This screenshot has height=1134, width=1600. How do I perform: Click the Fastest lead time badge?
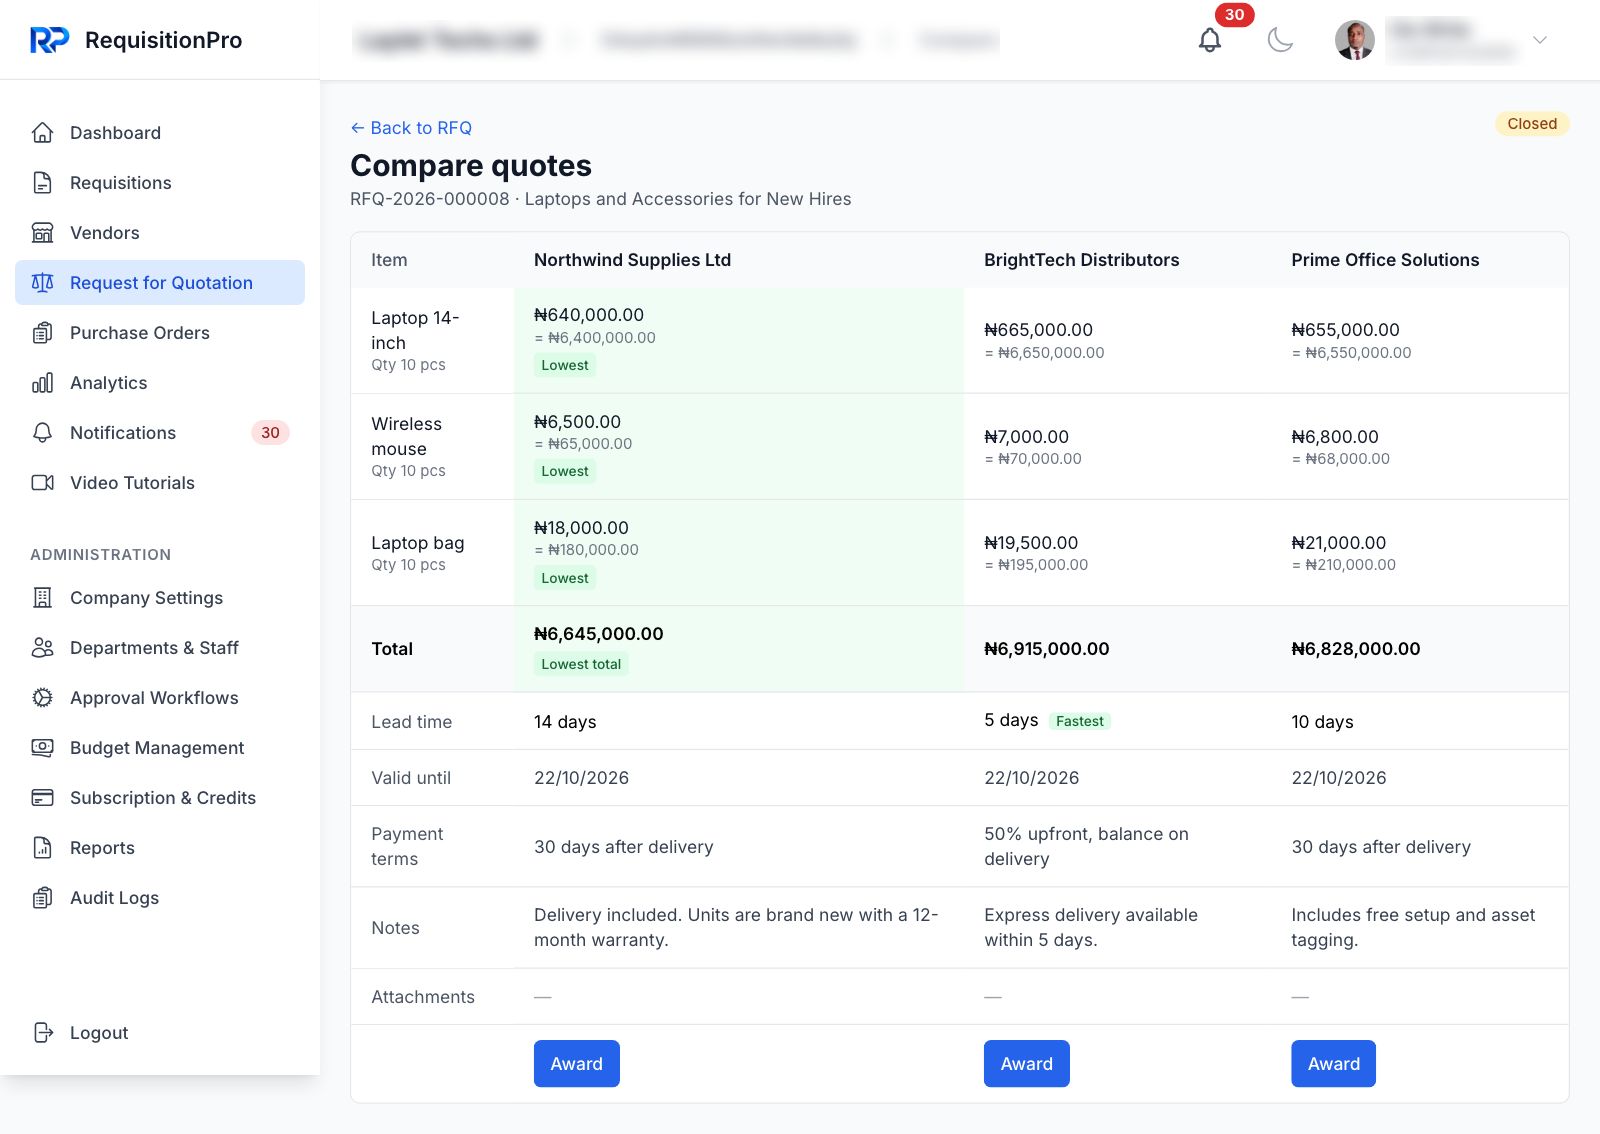[x=1080, y=721]
